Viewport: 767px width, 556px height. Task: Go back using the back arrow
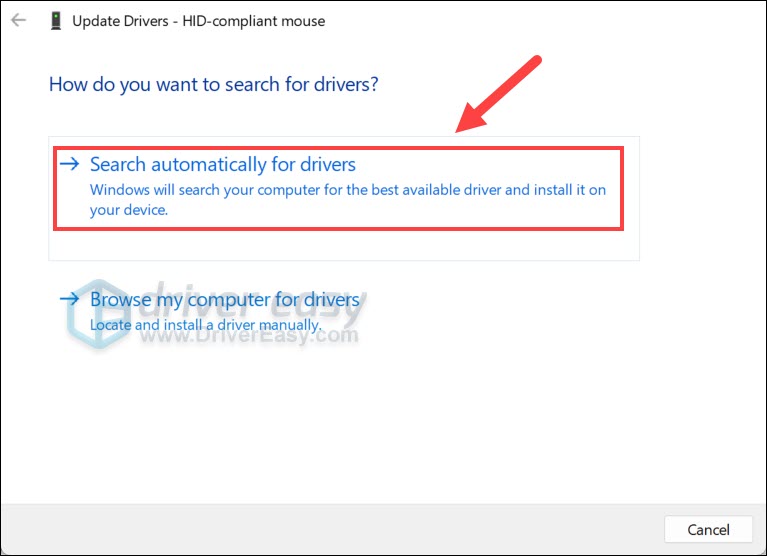click(19, 21)
